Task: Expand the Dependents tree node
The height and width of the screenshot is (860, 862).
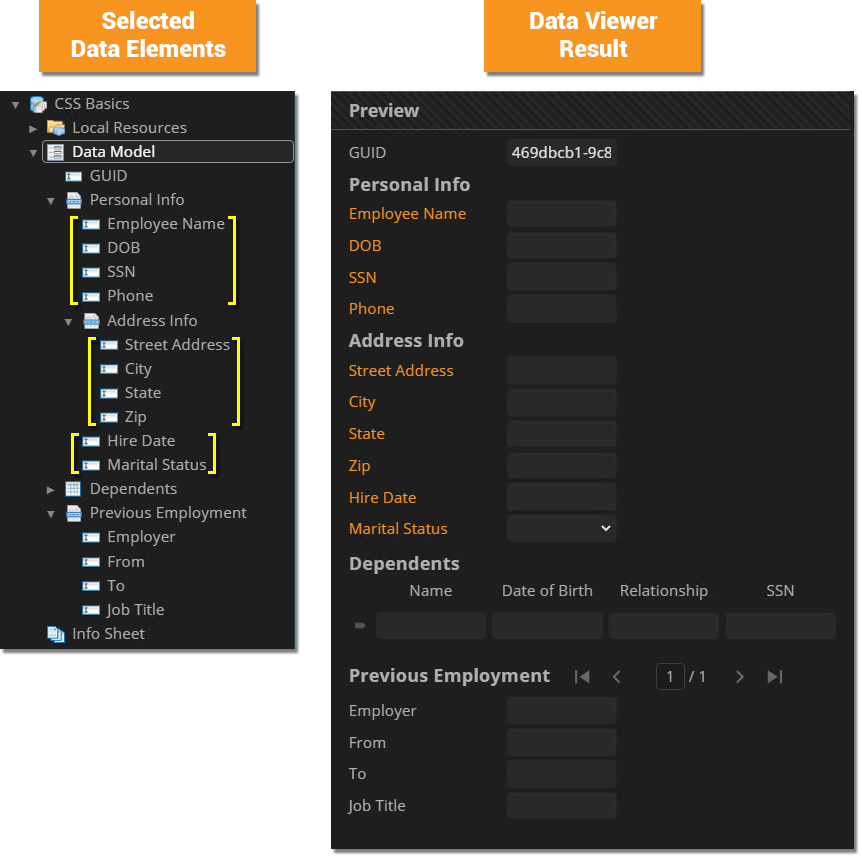Action: (x=51, y=489)
